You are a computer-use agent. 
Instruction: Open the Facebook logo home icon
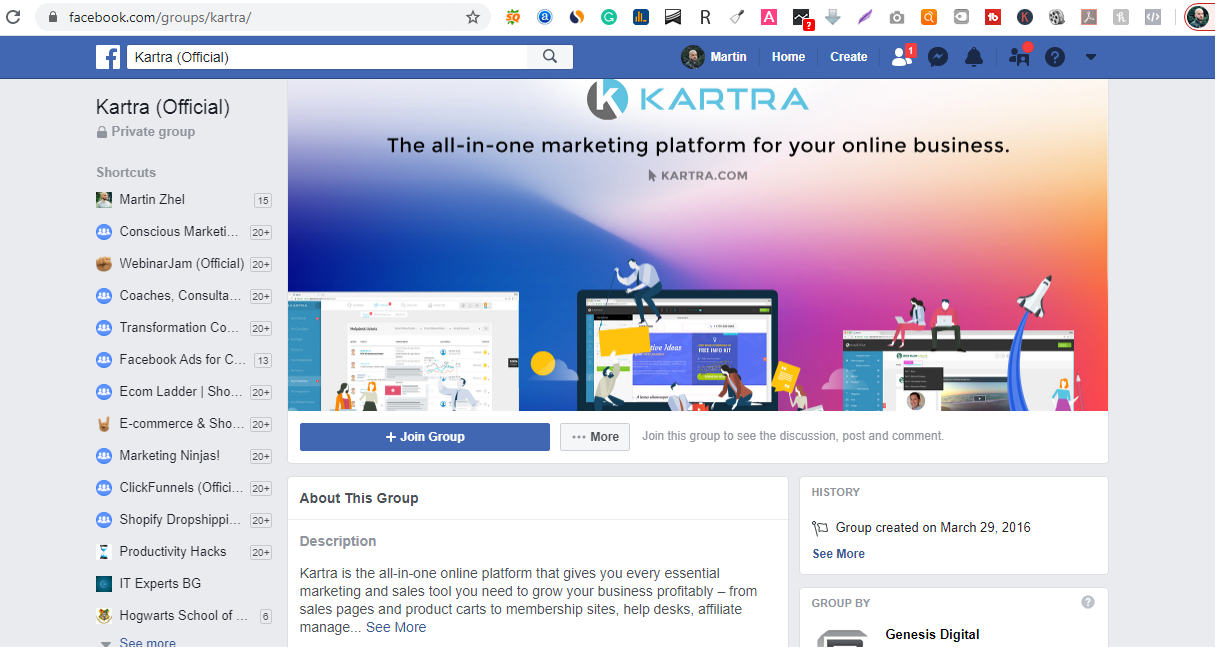[108, 57]
